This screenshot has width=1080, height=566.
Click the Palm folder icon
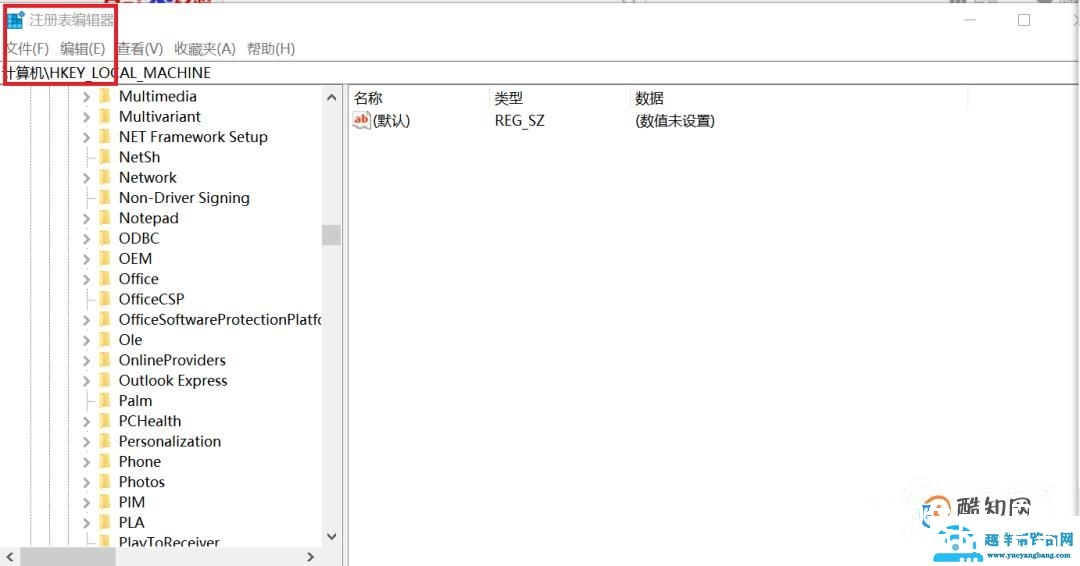pos(105,401)
